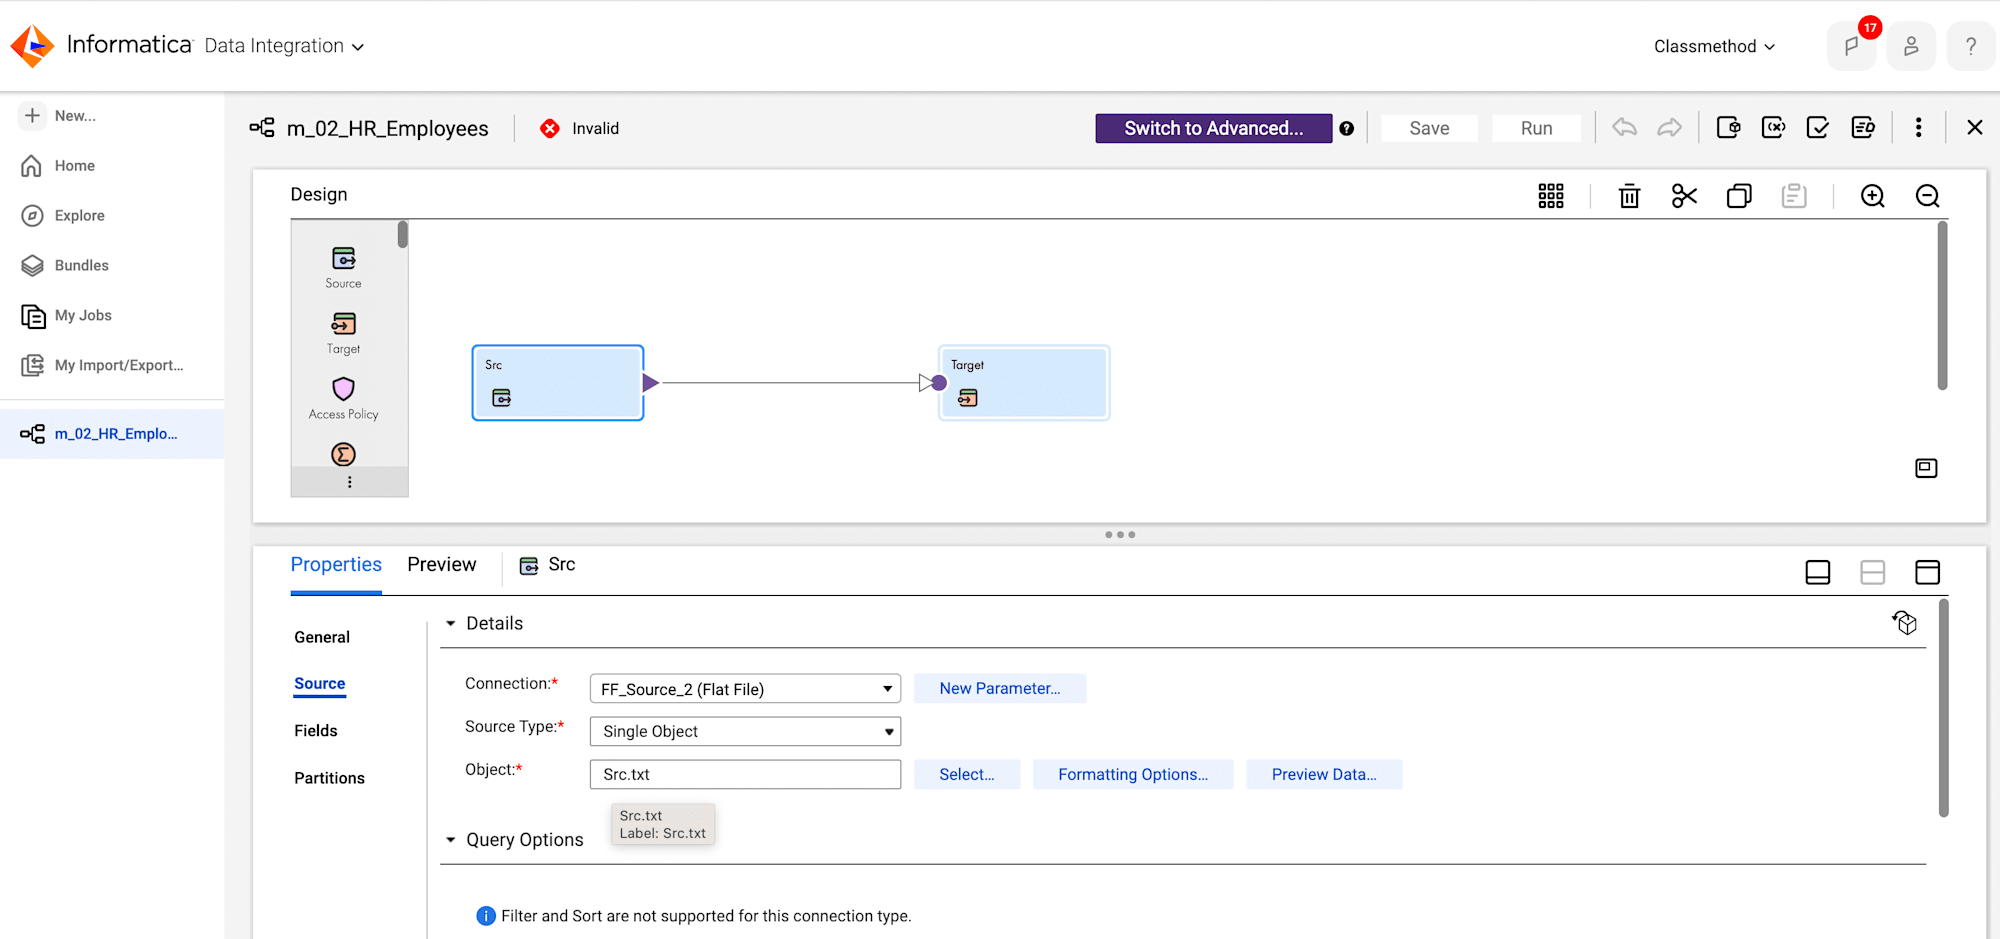Switch to the Preview tab
The image size is (2000, 939).
click(442, 565)
